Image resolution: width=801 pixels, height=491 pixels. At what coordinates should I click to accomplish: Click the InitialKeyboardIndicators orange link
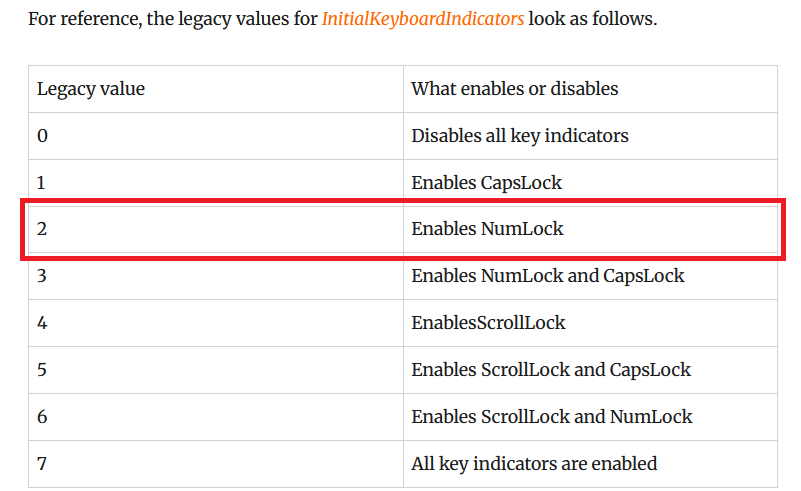click(x=422, y=19)
